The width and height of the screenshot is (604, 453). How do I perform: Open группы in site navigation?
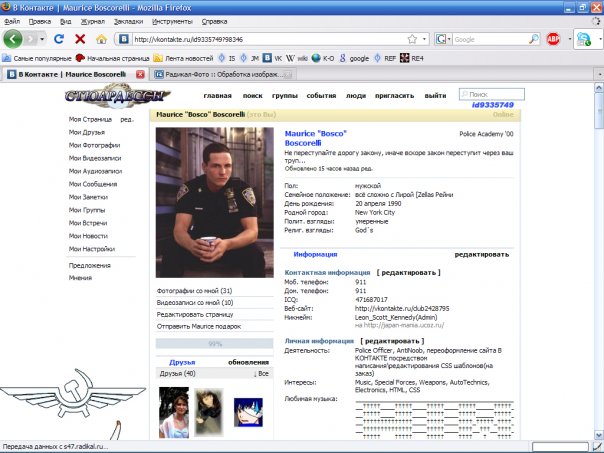(x=285, y=96)
